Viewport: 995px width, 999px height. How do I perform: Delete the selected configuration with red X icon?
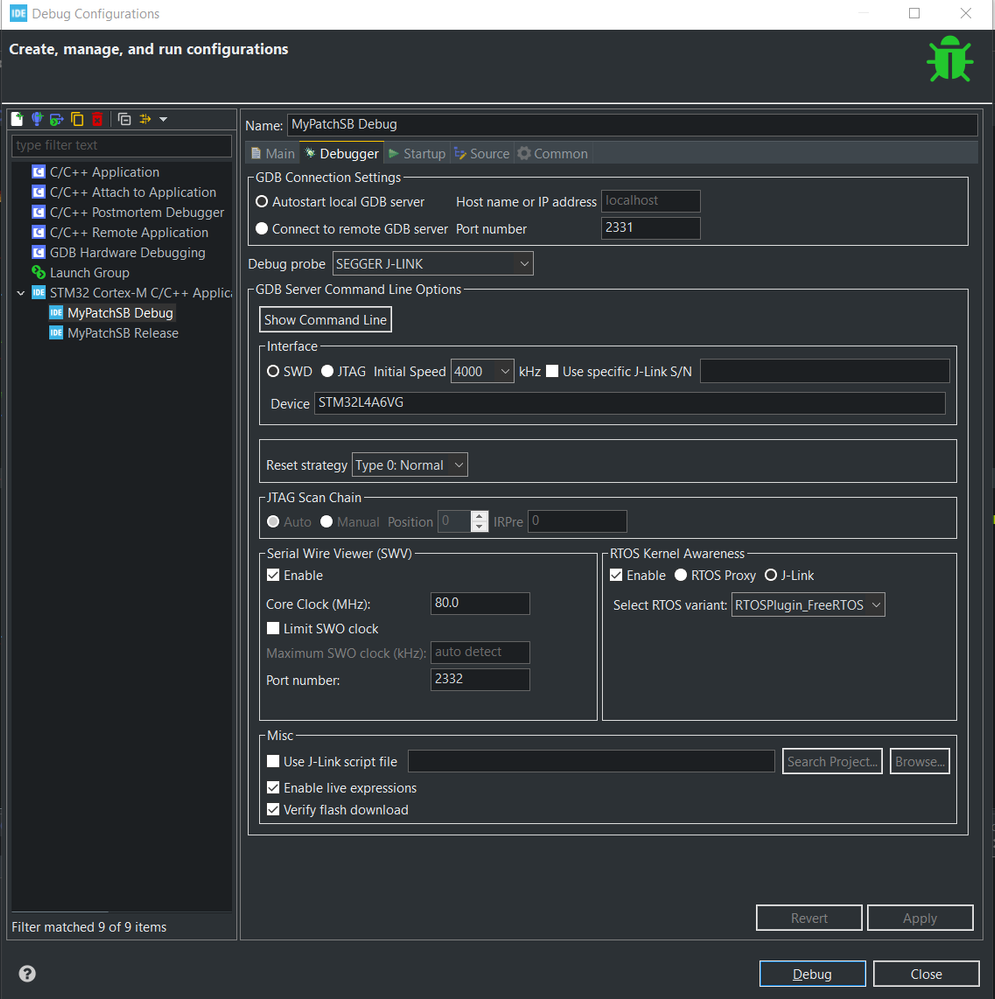[x=97, y=119]
